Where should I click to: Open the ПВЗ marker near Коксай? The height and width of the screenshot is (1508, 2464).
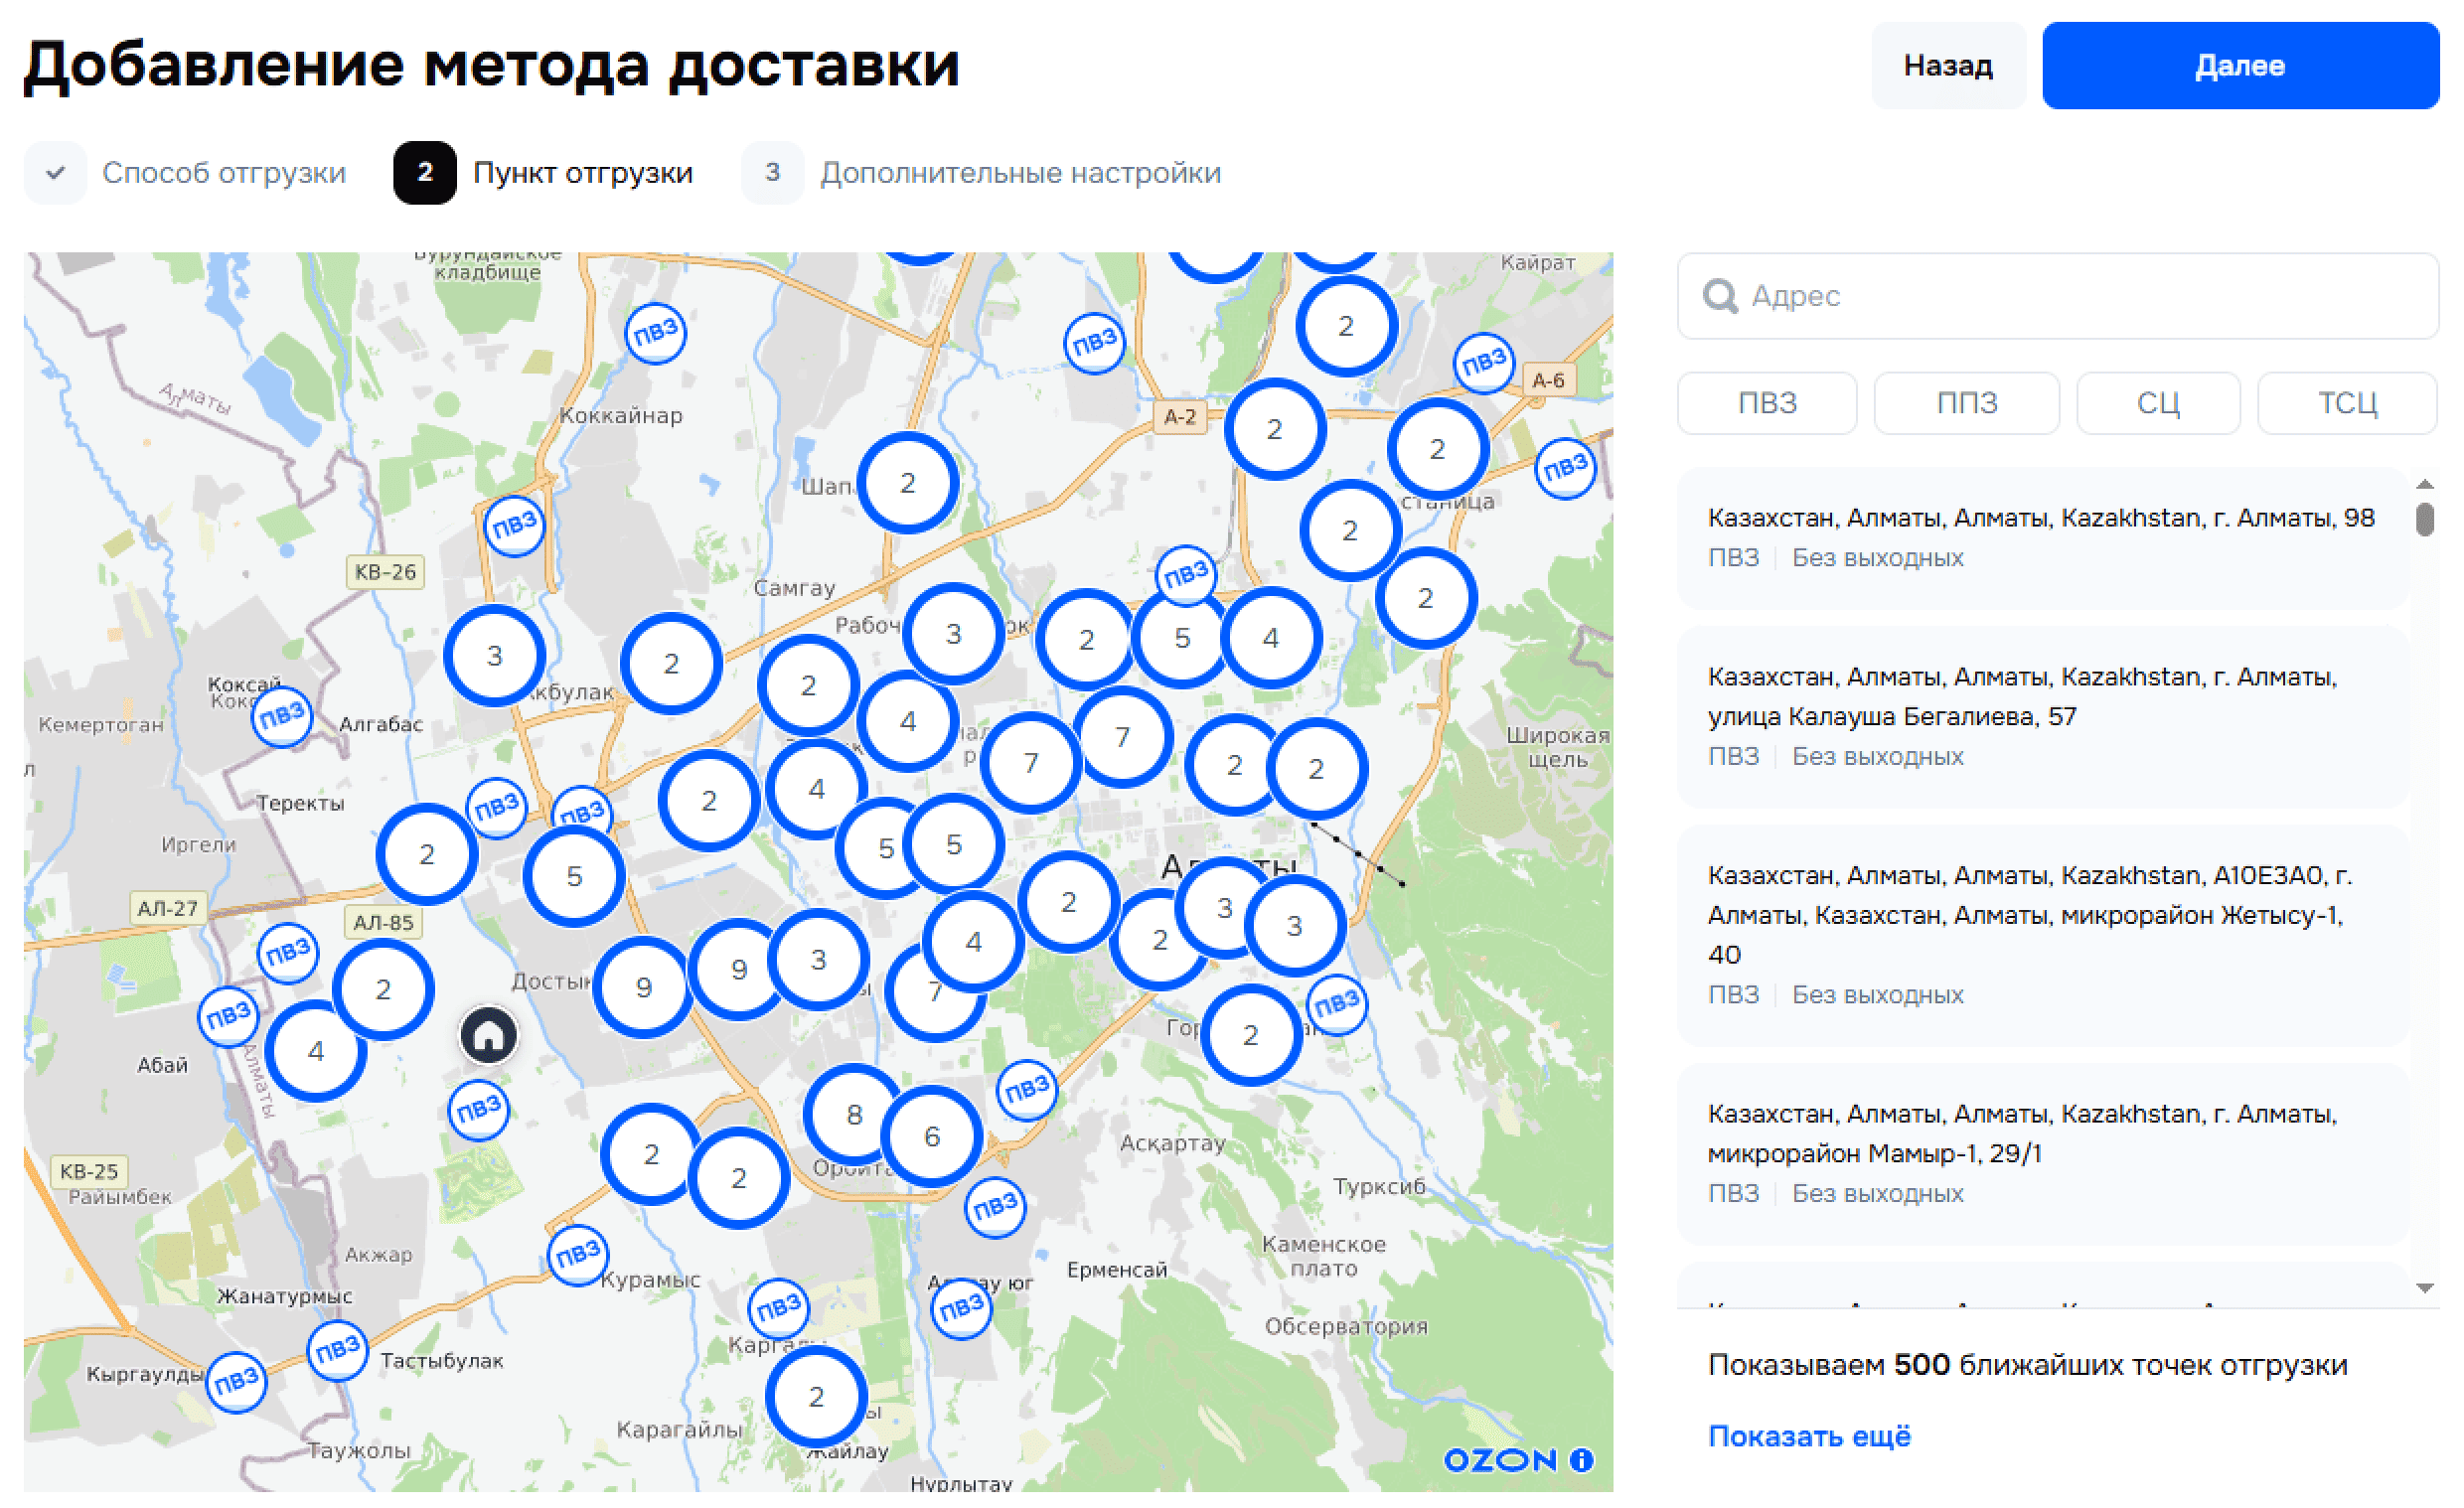coord(281,717)
